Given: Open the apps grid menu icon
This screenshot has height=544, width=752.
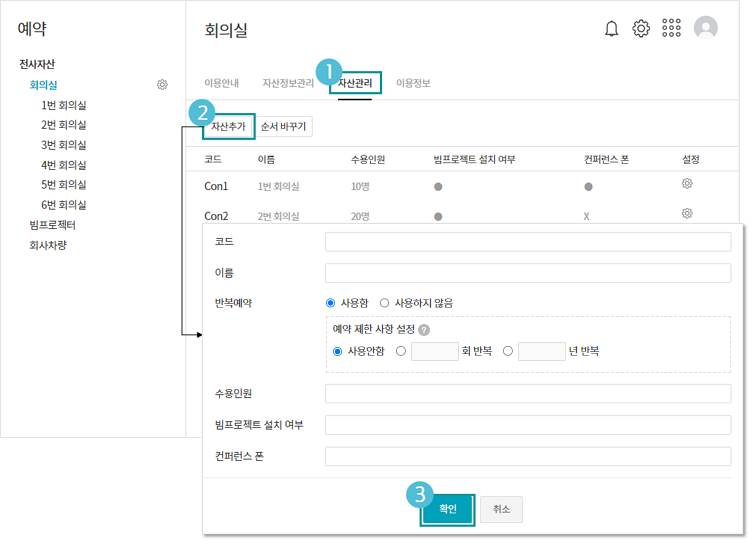Looking at the screenshot, I should coord(672,29).
